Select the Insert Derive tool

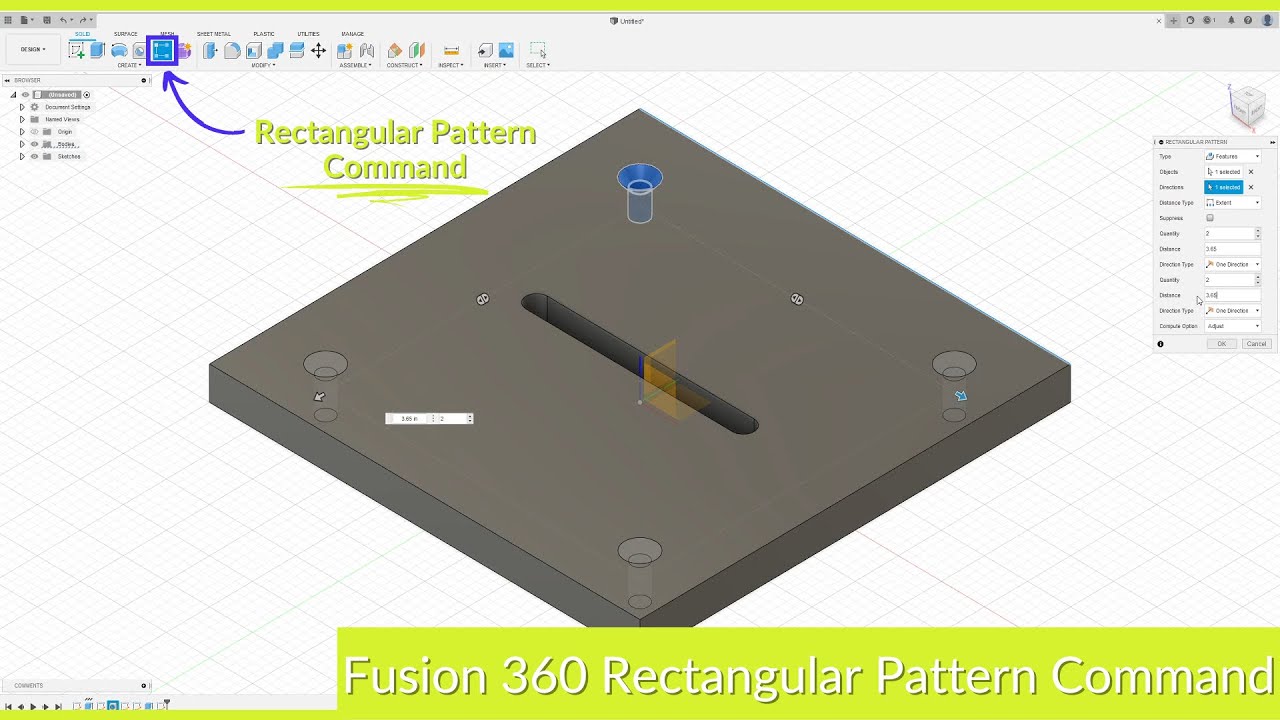[x=485, y=50]
